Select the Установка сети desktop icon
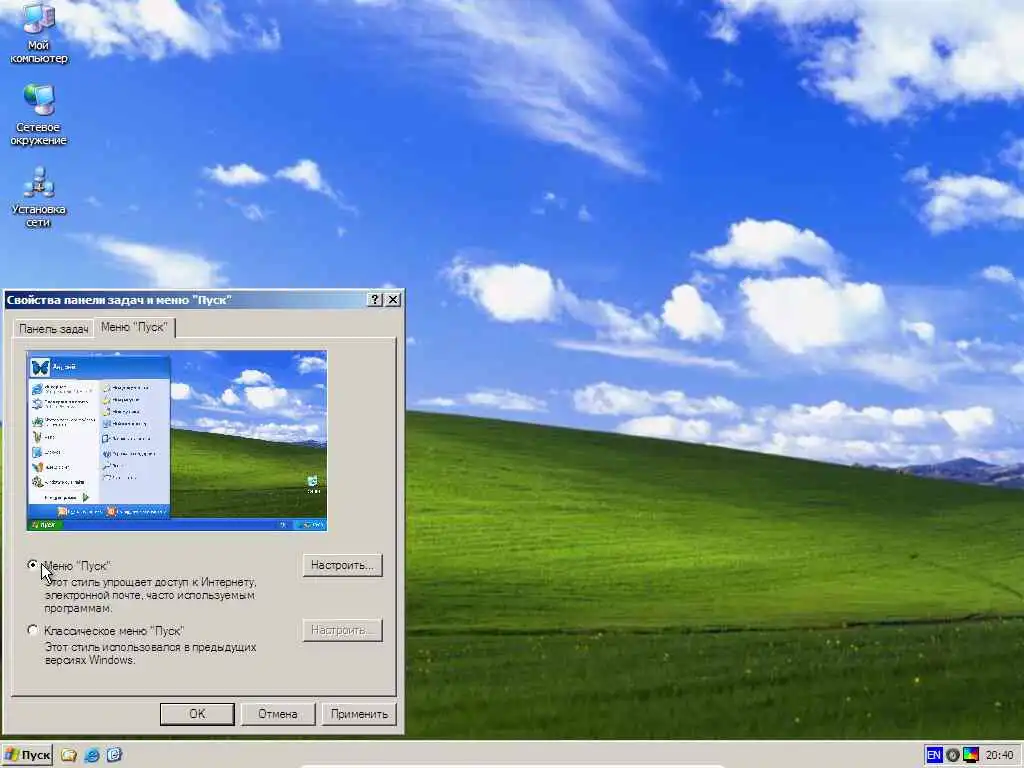Image resolution: width=1024 pixels, height=768 pixels. tap(39, 197)
